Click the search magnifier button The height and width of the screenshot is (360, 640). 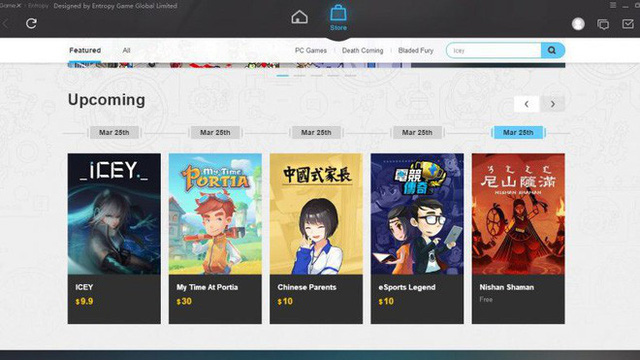[x=553, y=50]
